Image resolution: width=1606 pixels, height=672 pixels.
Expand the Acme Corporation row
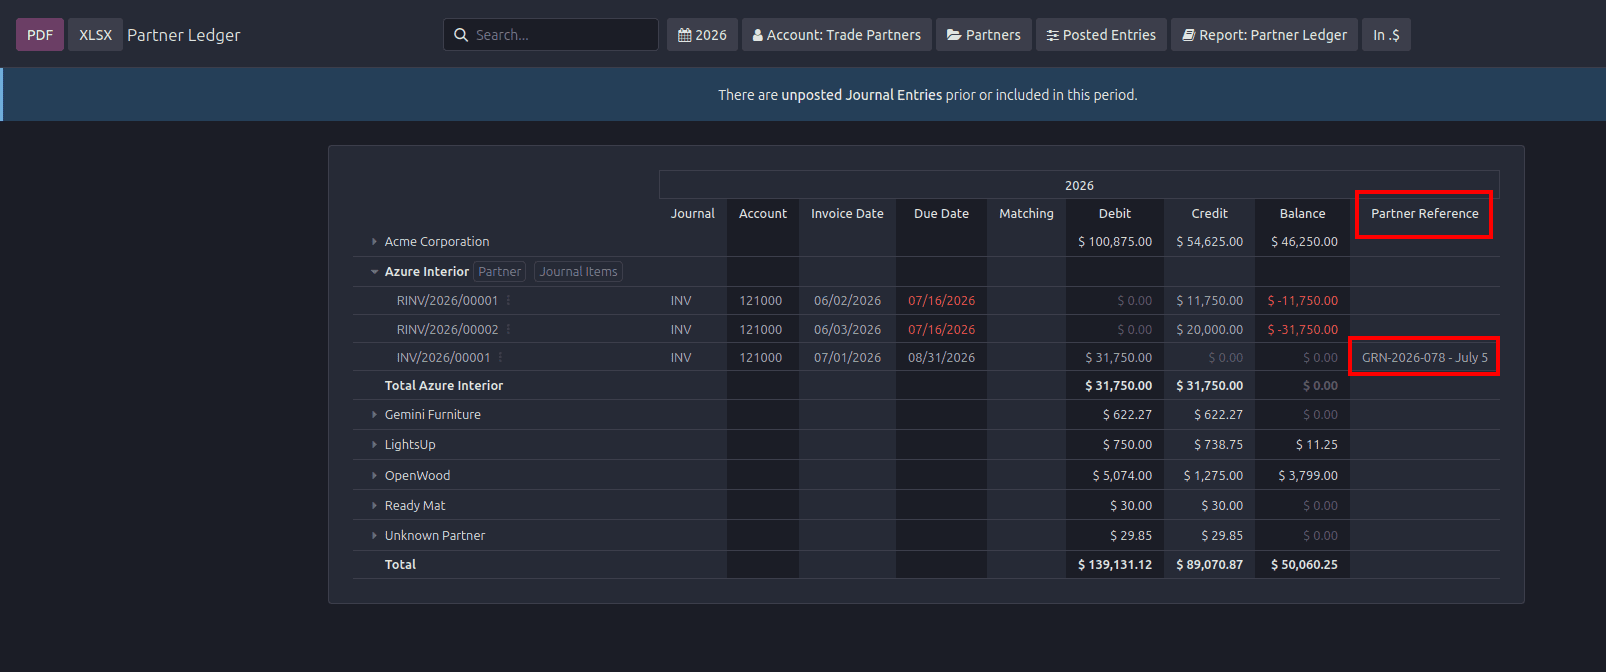pyautogui.click(x=374, y=242)
